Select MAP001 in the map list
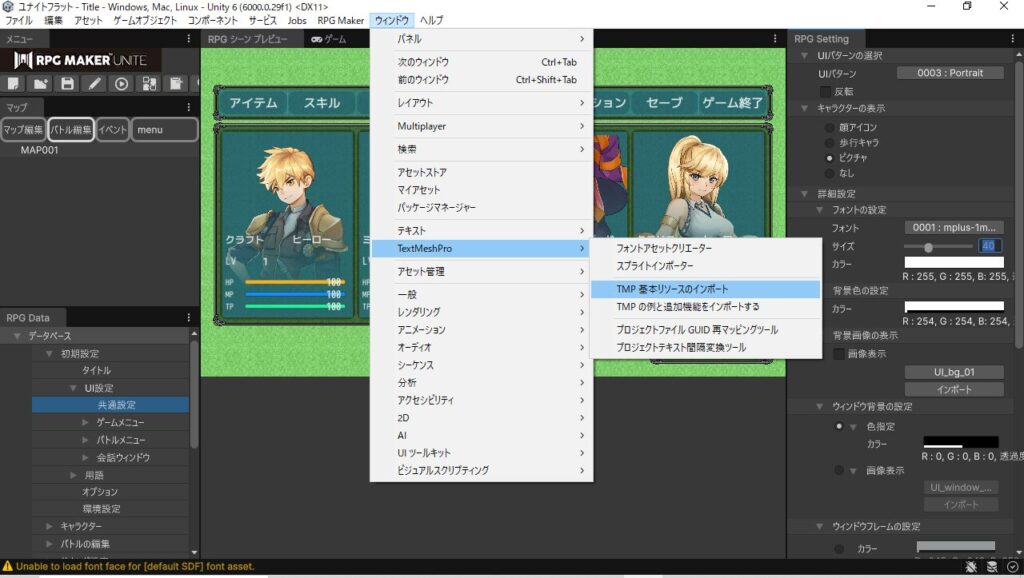The image size is (1024, 578). [39, 150]
